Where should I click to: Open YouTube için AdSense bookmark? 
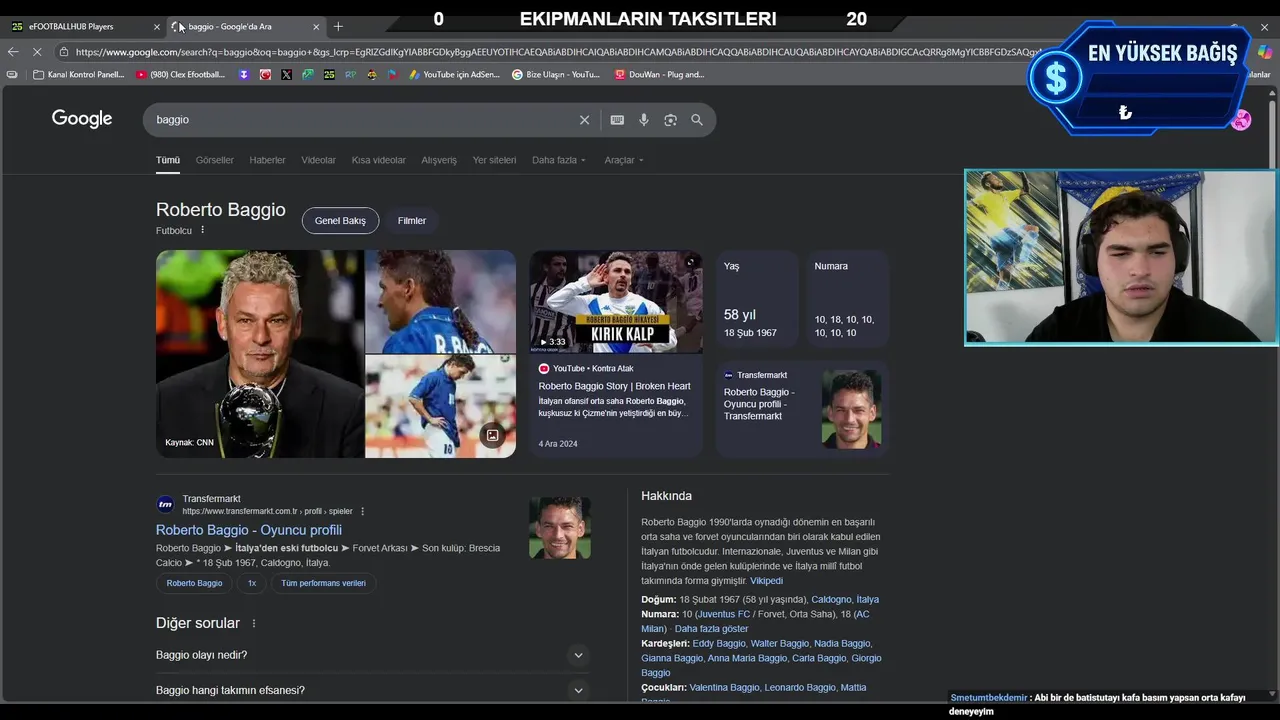(455, 74)
